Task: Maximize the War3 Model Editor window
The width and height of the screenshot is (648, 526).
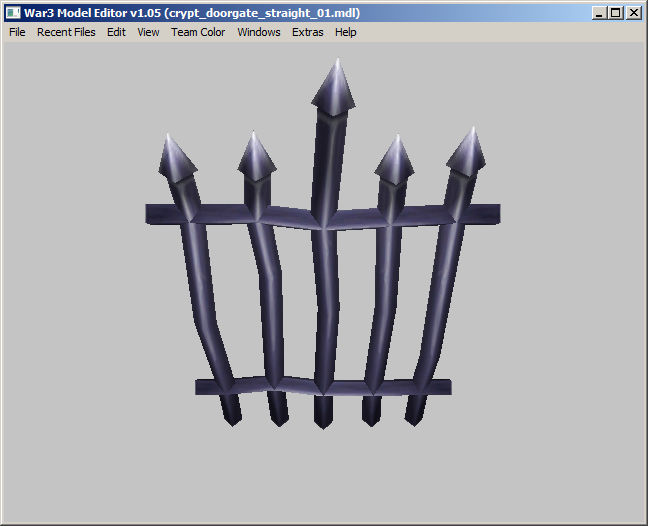Action: 616,13
